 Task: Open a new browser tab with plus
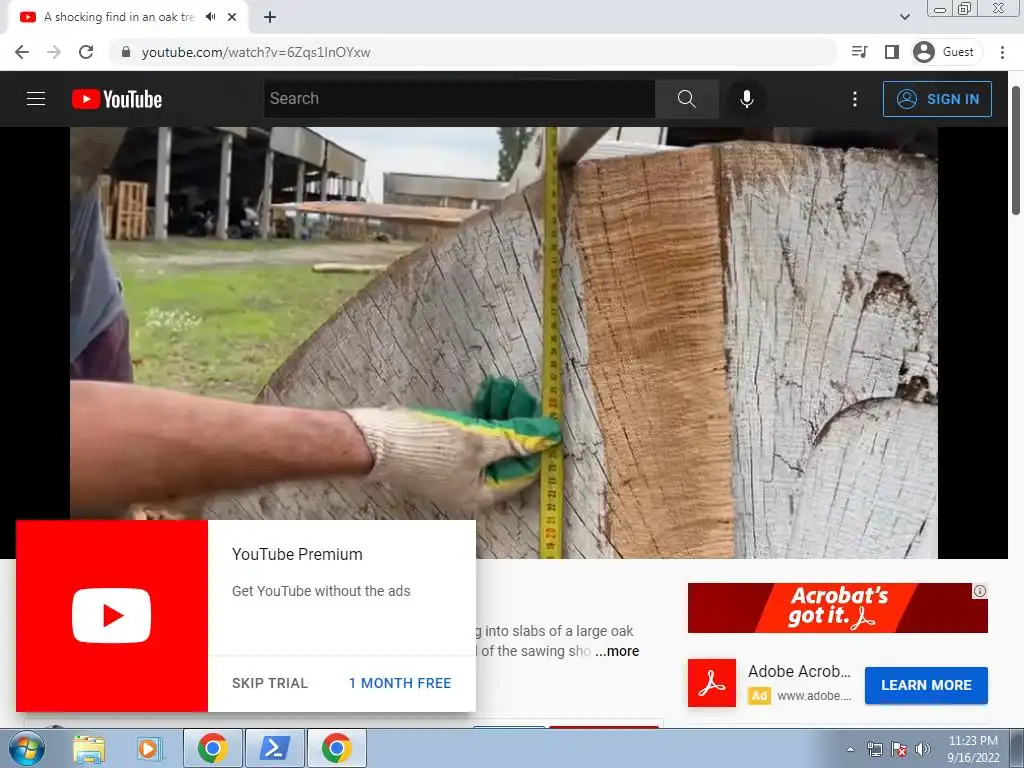click(270, 17)
